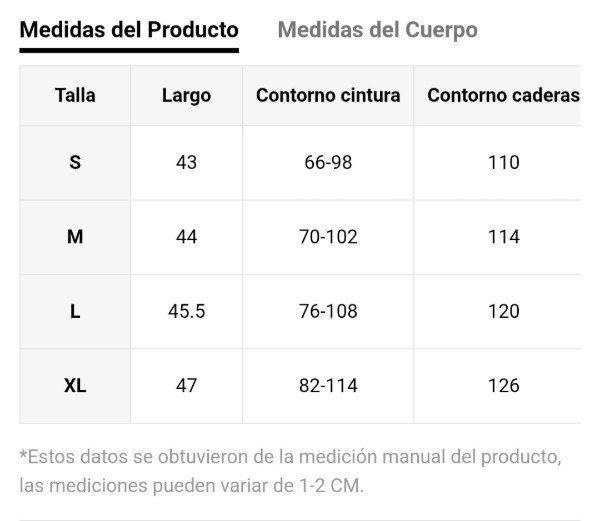Select the size M row label
The image size is (600, 521).
(x=75, y=237)
